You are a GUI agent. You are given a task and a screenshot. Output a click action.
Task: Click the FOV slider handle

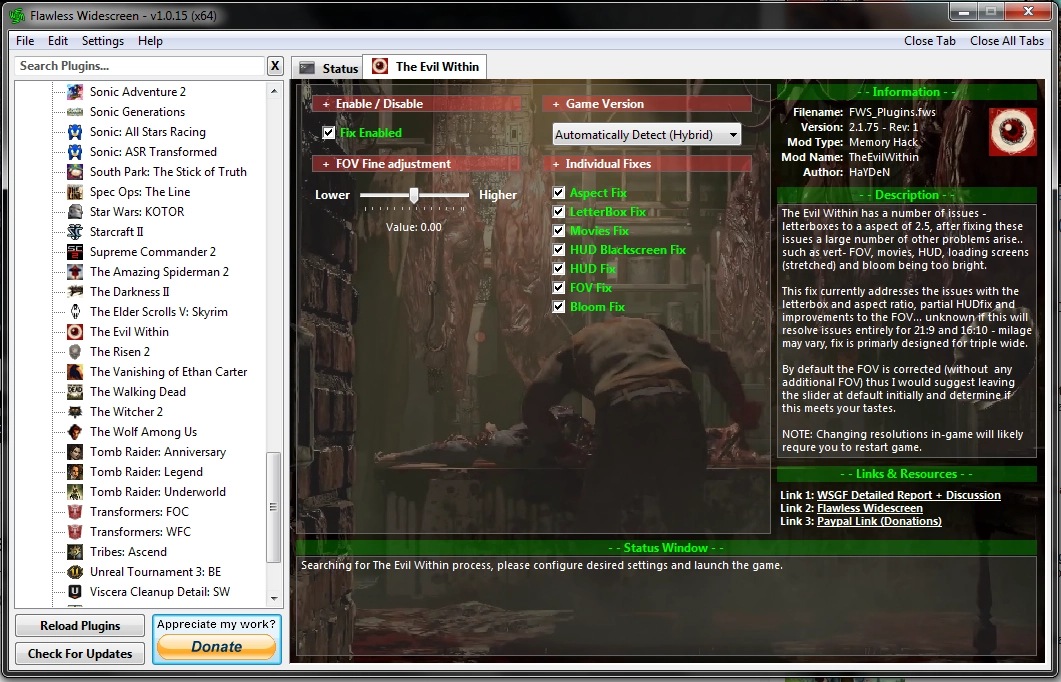(x=413, y=195)
